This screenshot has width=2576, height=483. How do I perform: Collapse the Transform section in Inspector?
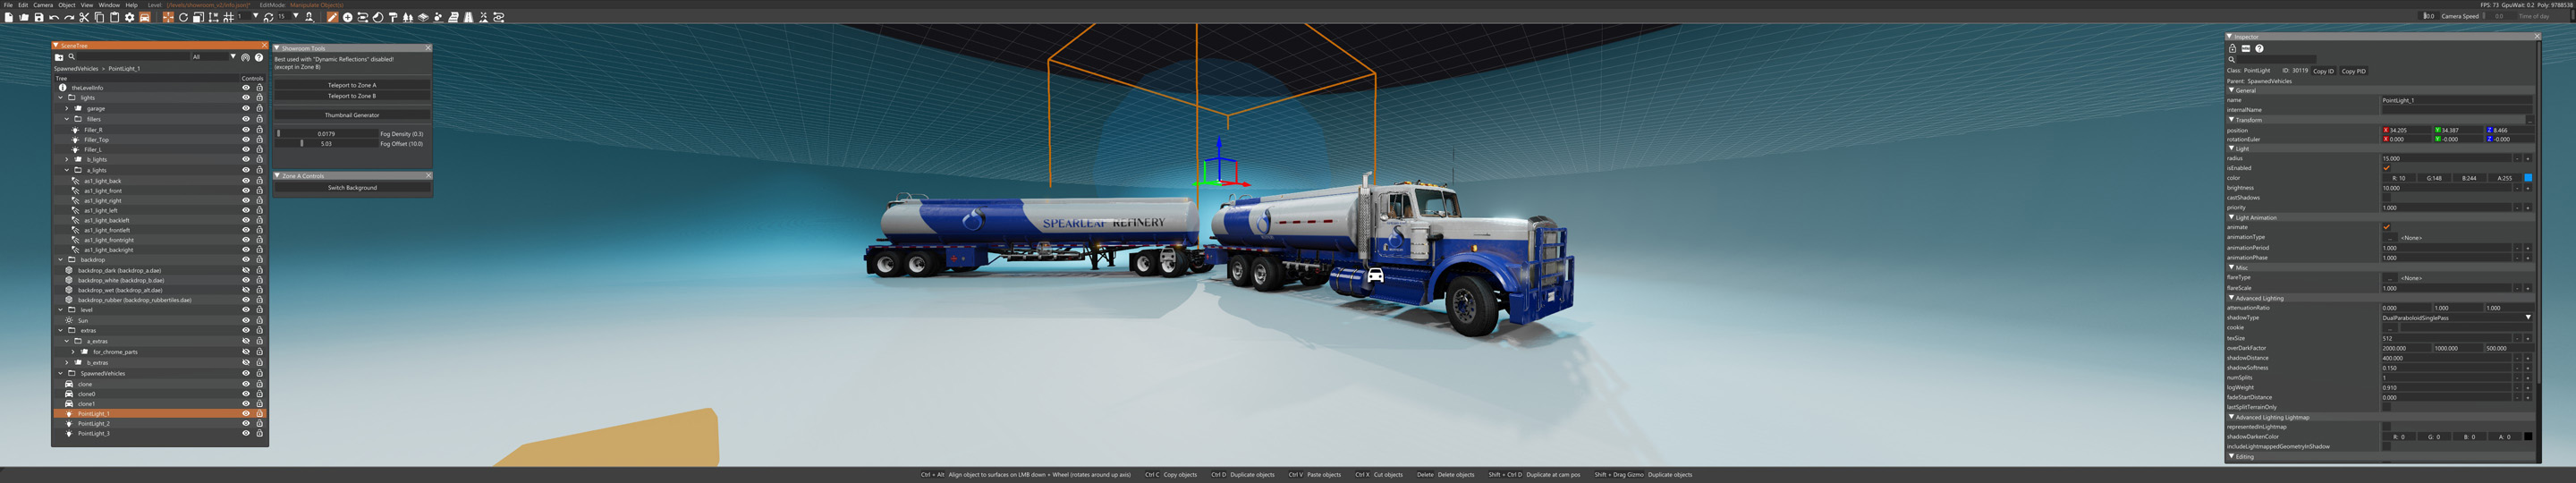[x=2232, y=120]
